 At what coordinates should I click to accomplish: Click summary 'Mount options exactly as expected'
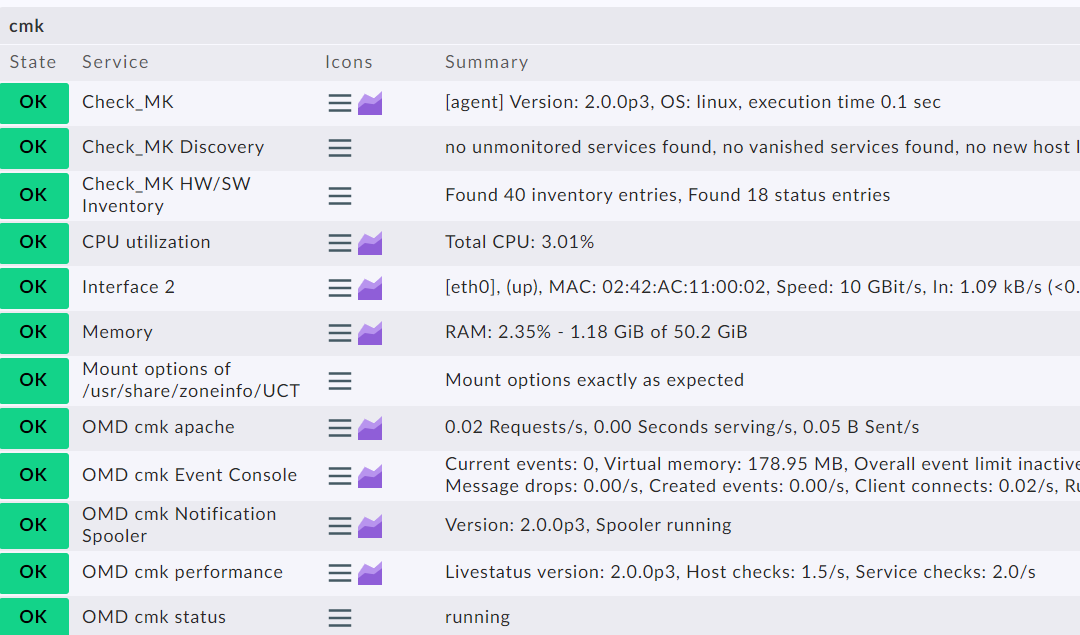pyautogui.click(x=594, y=380)
